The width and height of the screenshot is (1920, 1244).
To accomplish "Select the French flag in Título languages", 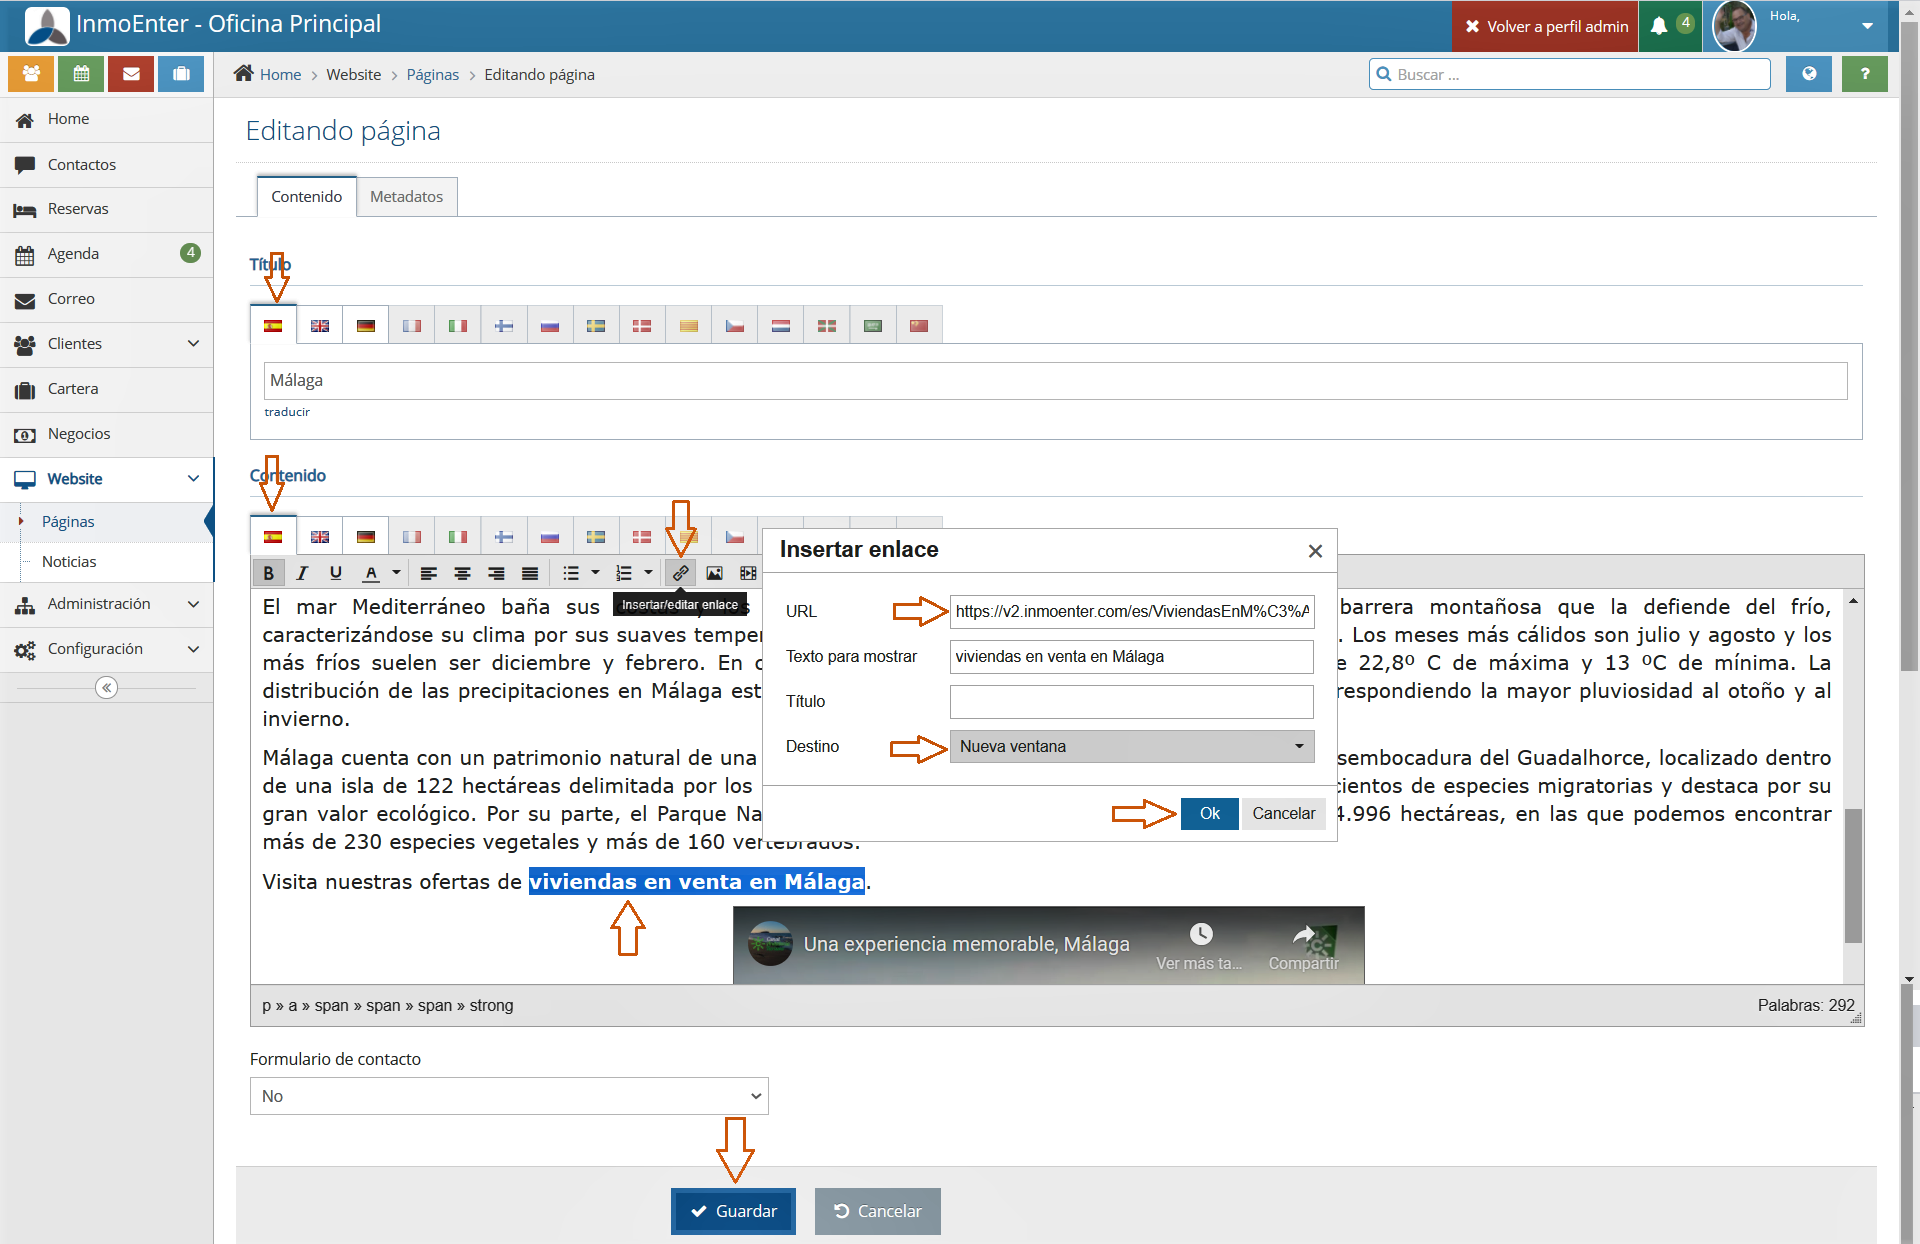I will click(412, 326).
